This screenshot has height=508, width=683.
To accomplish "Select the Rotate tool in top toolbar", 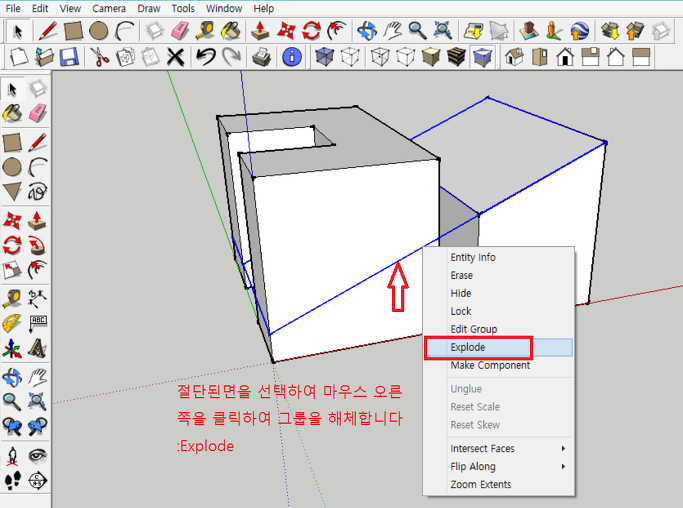I will pos(311,31).
